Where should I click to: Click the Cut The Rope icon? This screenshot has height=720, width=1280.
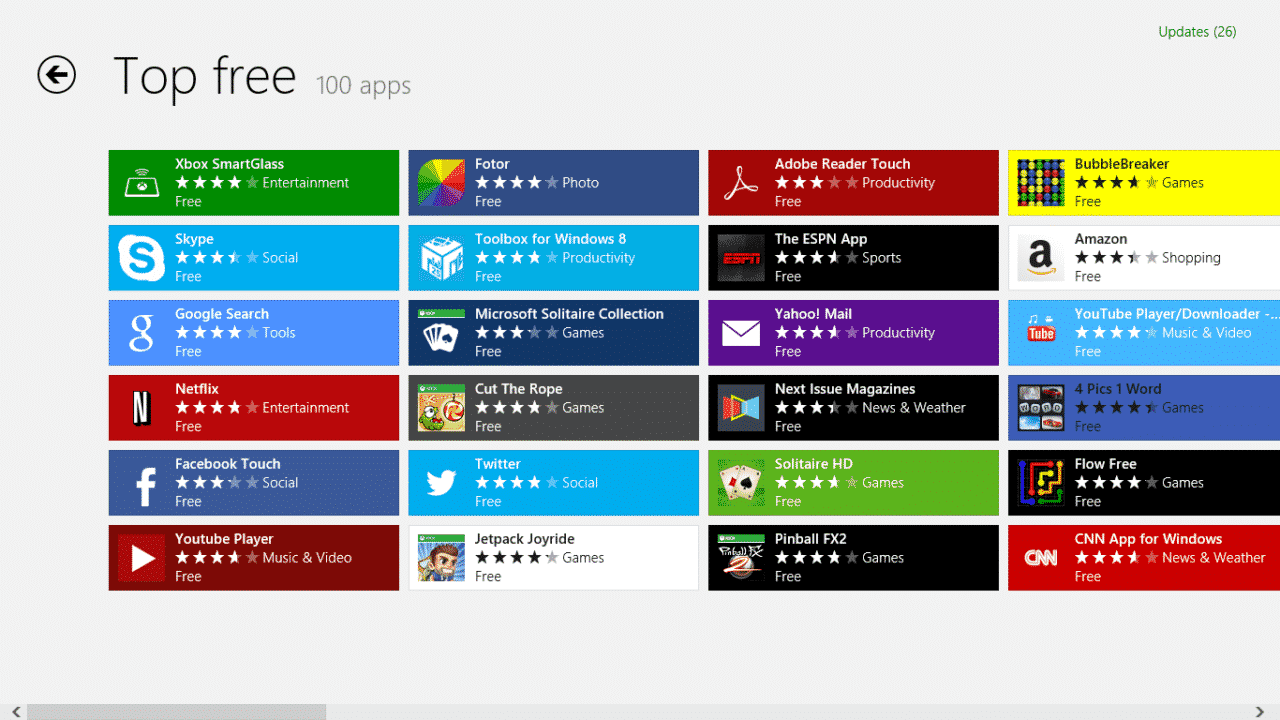441,408
